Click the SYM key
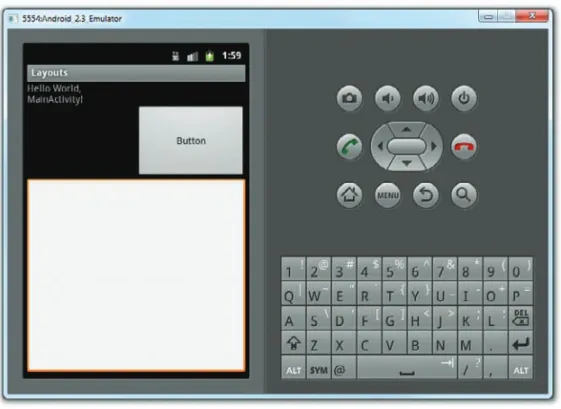The height and width of the screenshot is (409, 561). tap(319, 367)
